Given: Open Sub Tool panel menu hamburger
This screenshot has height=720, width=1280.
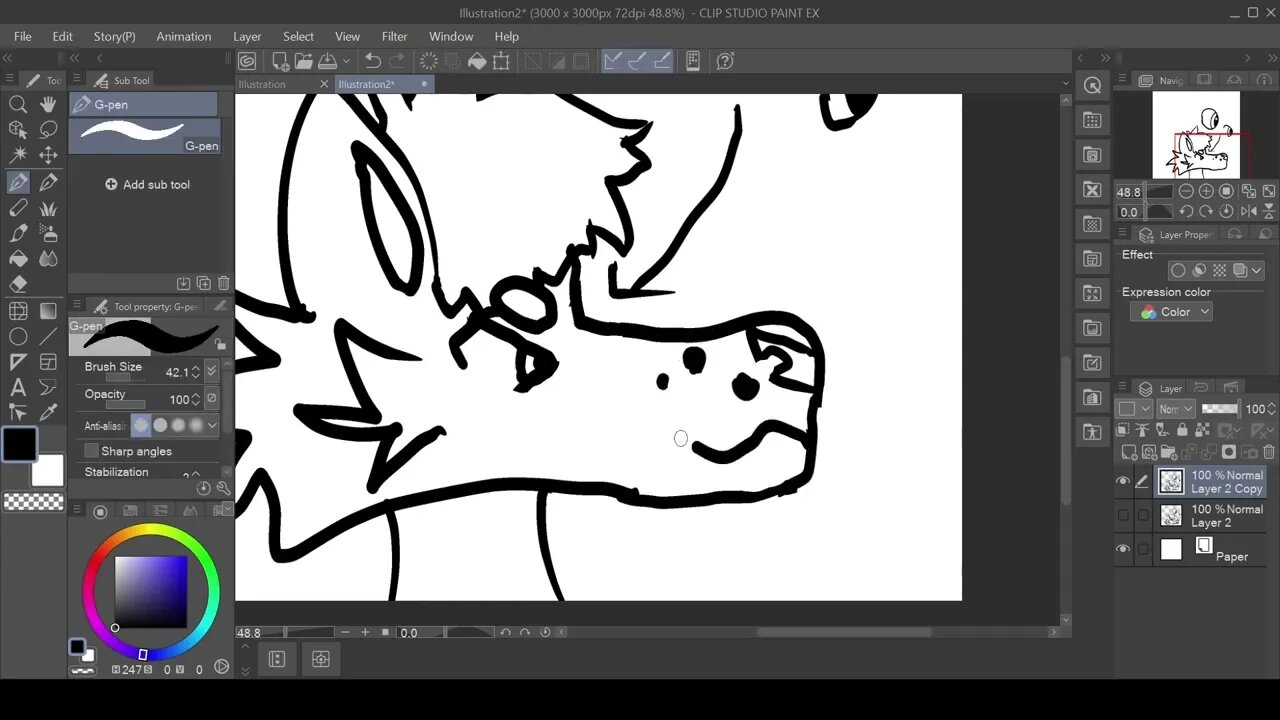Looking at the screenshot, I should [77, 80].
